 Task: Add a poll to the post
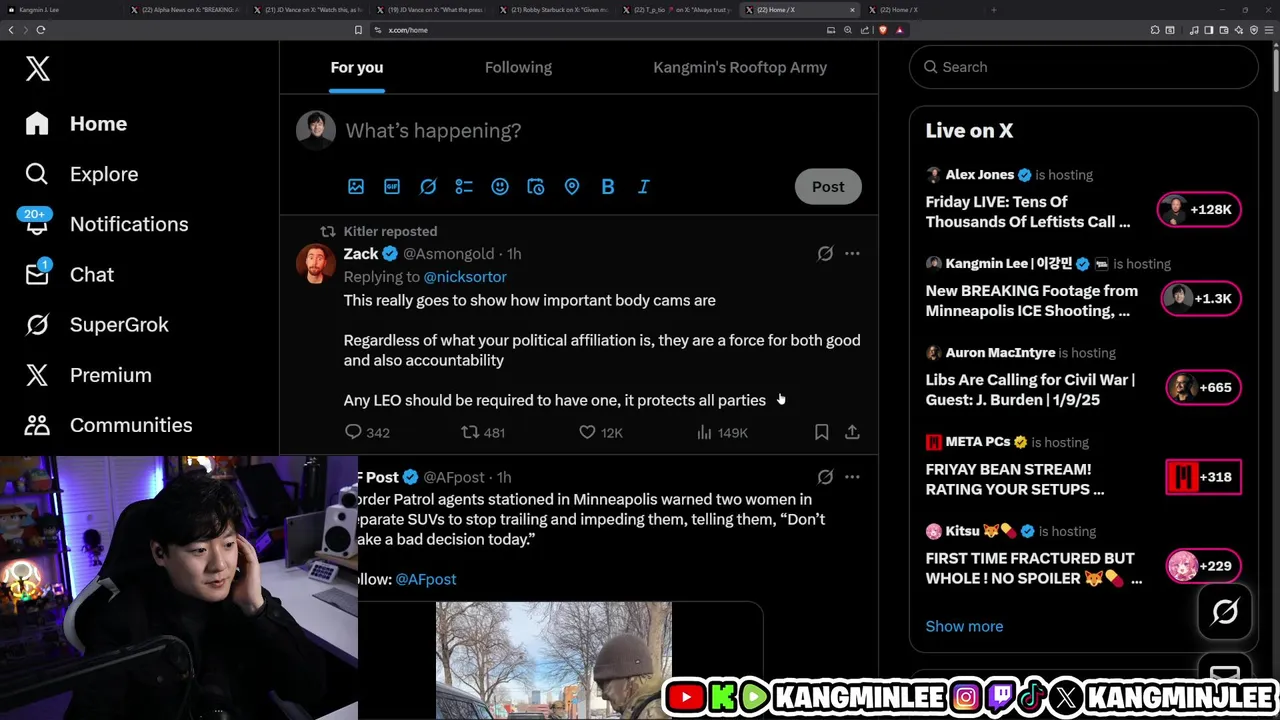464,187
